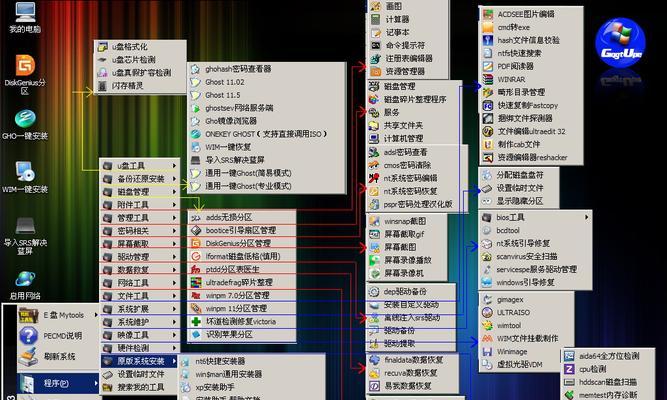Viewport: 667px width, 400px height.
Task: Expand the 映像工具 submenu arrow
Action: [x=174, y=335]
